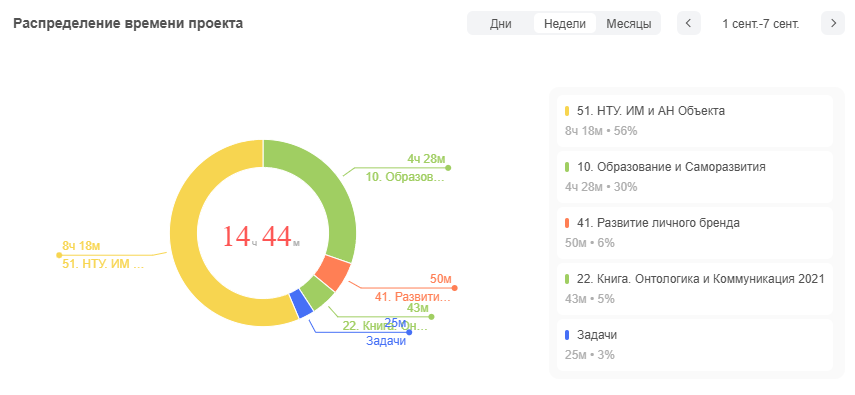This screenshot has width=855, height=395.
Task: Select legend item 10. Образование и Саморазвития
Action: (695, 177)
